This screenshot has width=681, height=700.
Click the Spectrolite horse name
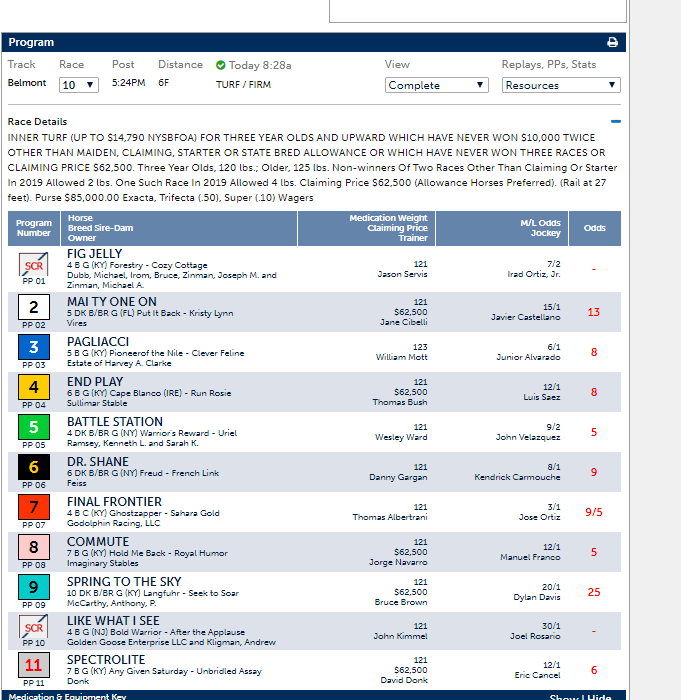pyautogui.click(x=105, y=660)
